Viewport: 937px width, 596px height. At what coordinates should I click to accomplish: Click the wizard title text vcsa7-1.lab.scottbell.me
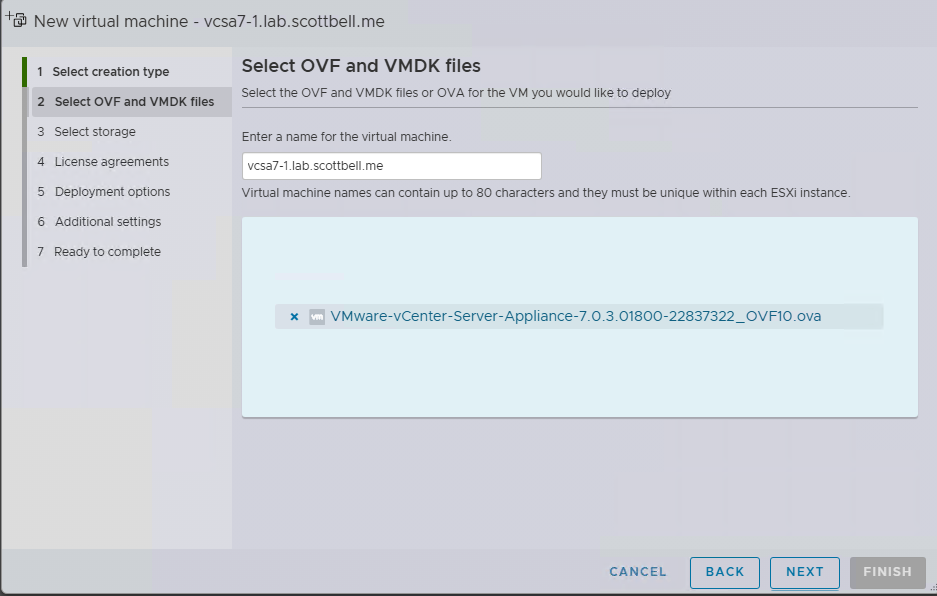pyautogui.click(x=209, y=21)
